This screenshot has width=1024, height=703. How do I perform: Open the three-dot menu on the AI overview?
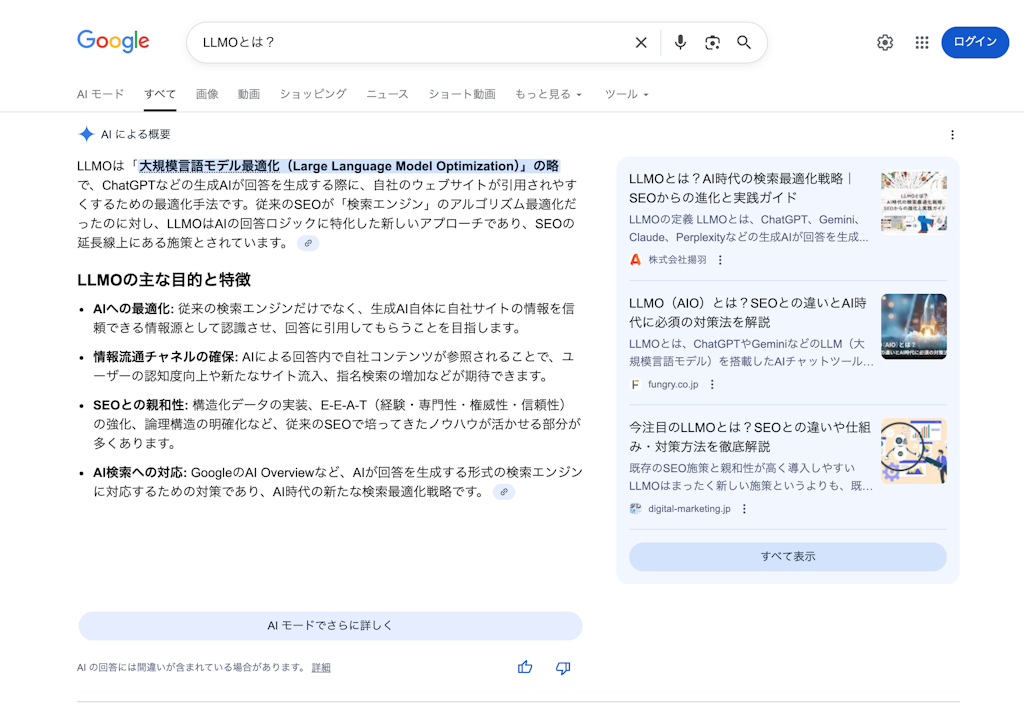pos(952,133)
